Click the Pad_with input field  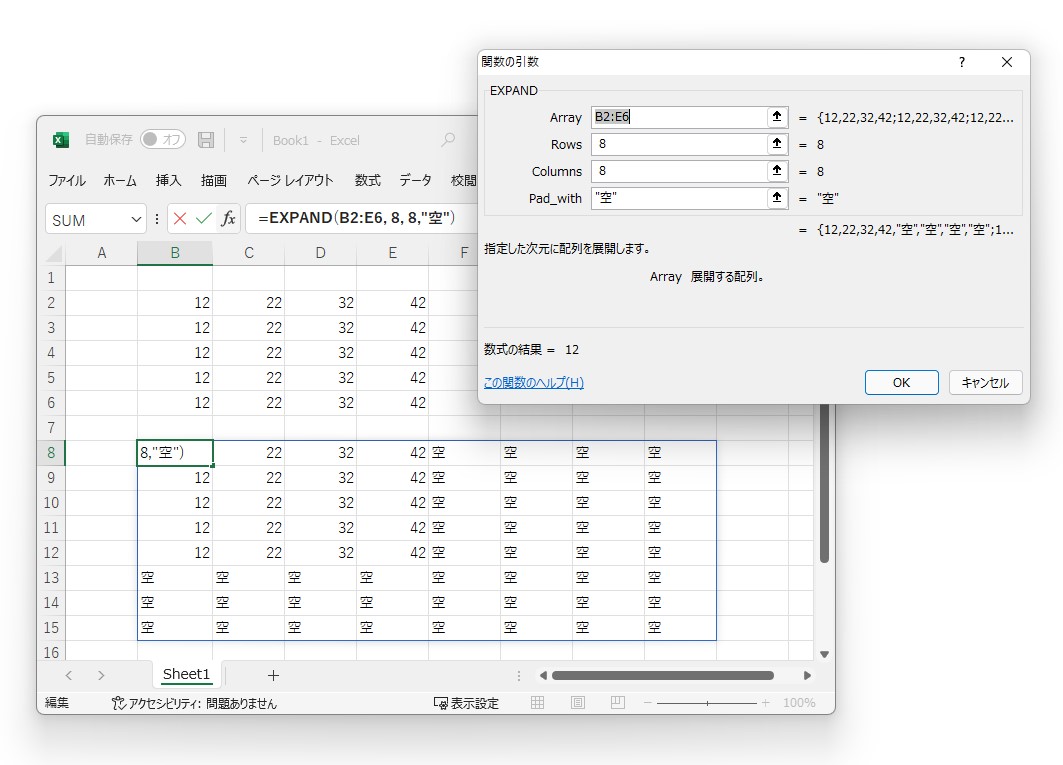pos(679,198)
